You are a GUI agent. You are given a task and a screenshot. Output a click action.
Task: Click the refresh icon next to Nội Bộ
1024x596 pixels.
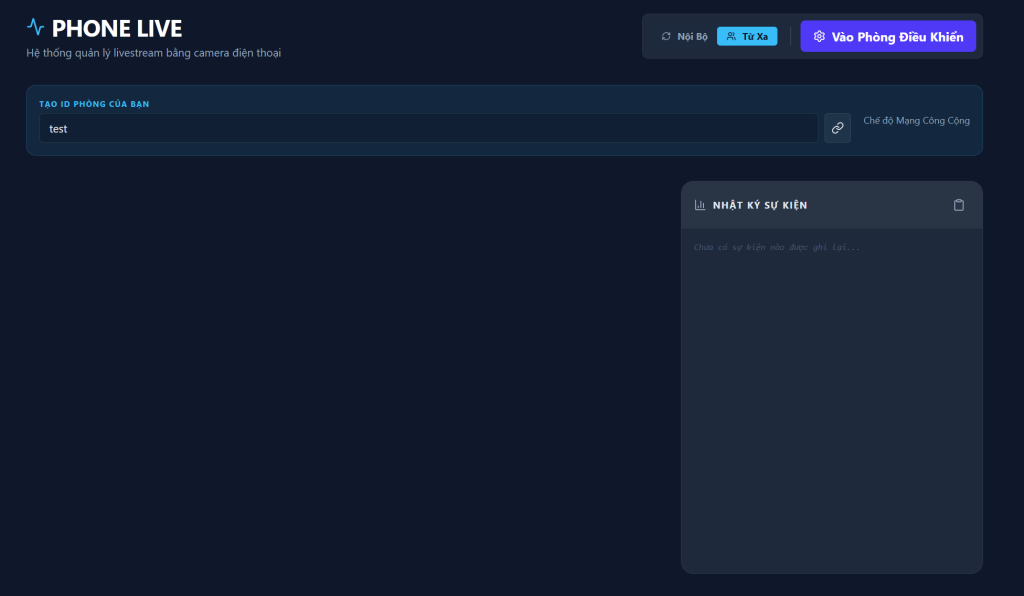[666, 37]
